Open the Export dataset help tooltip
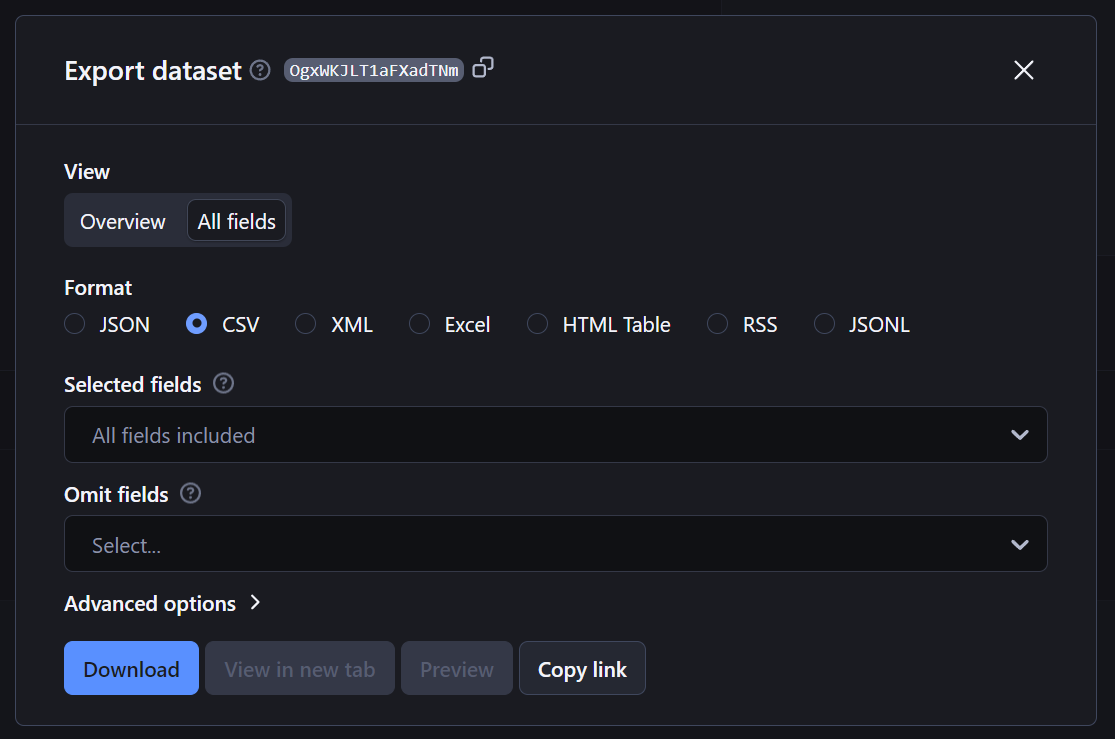This screenshot has width=1115, height=739. [x=259, y=70]
